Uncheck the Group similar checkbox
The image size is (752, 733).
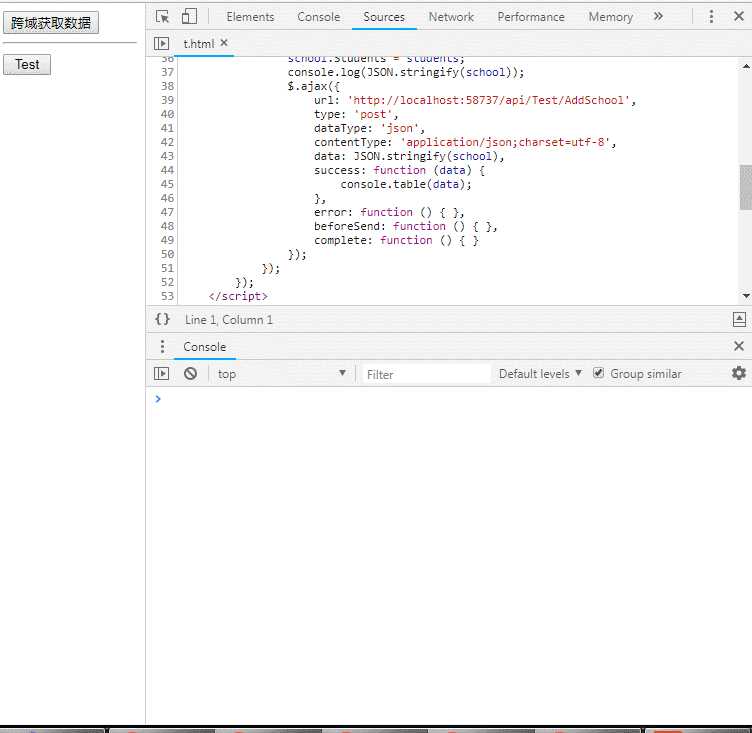tap(598, 373)
